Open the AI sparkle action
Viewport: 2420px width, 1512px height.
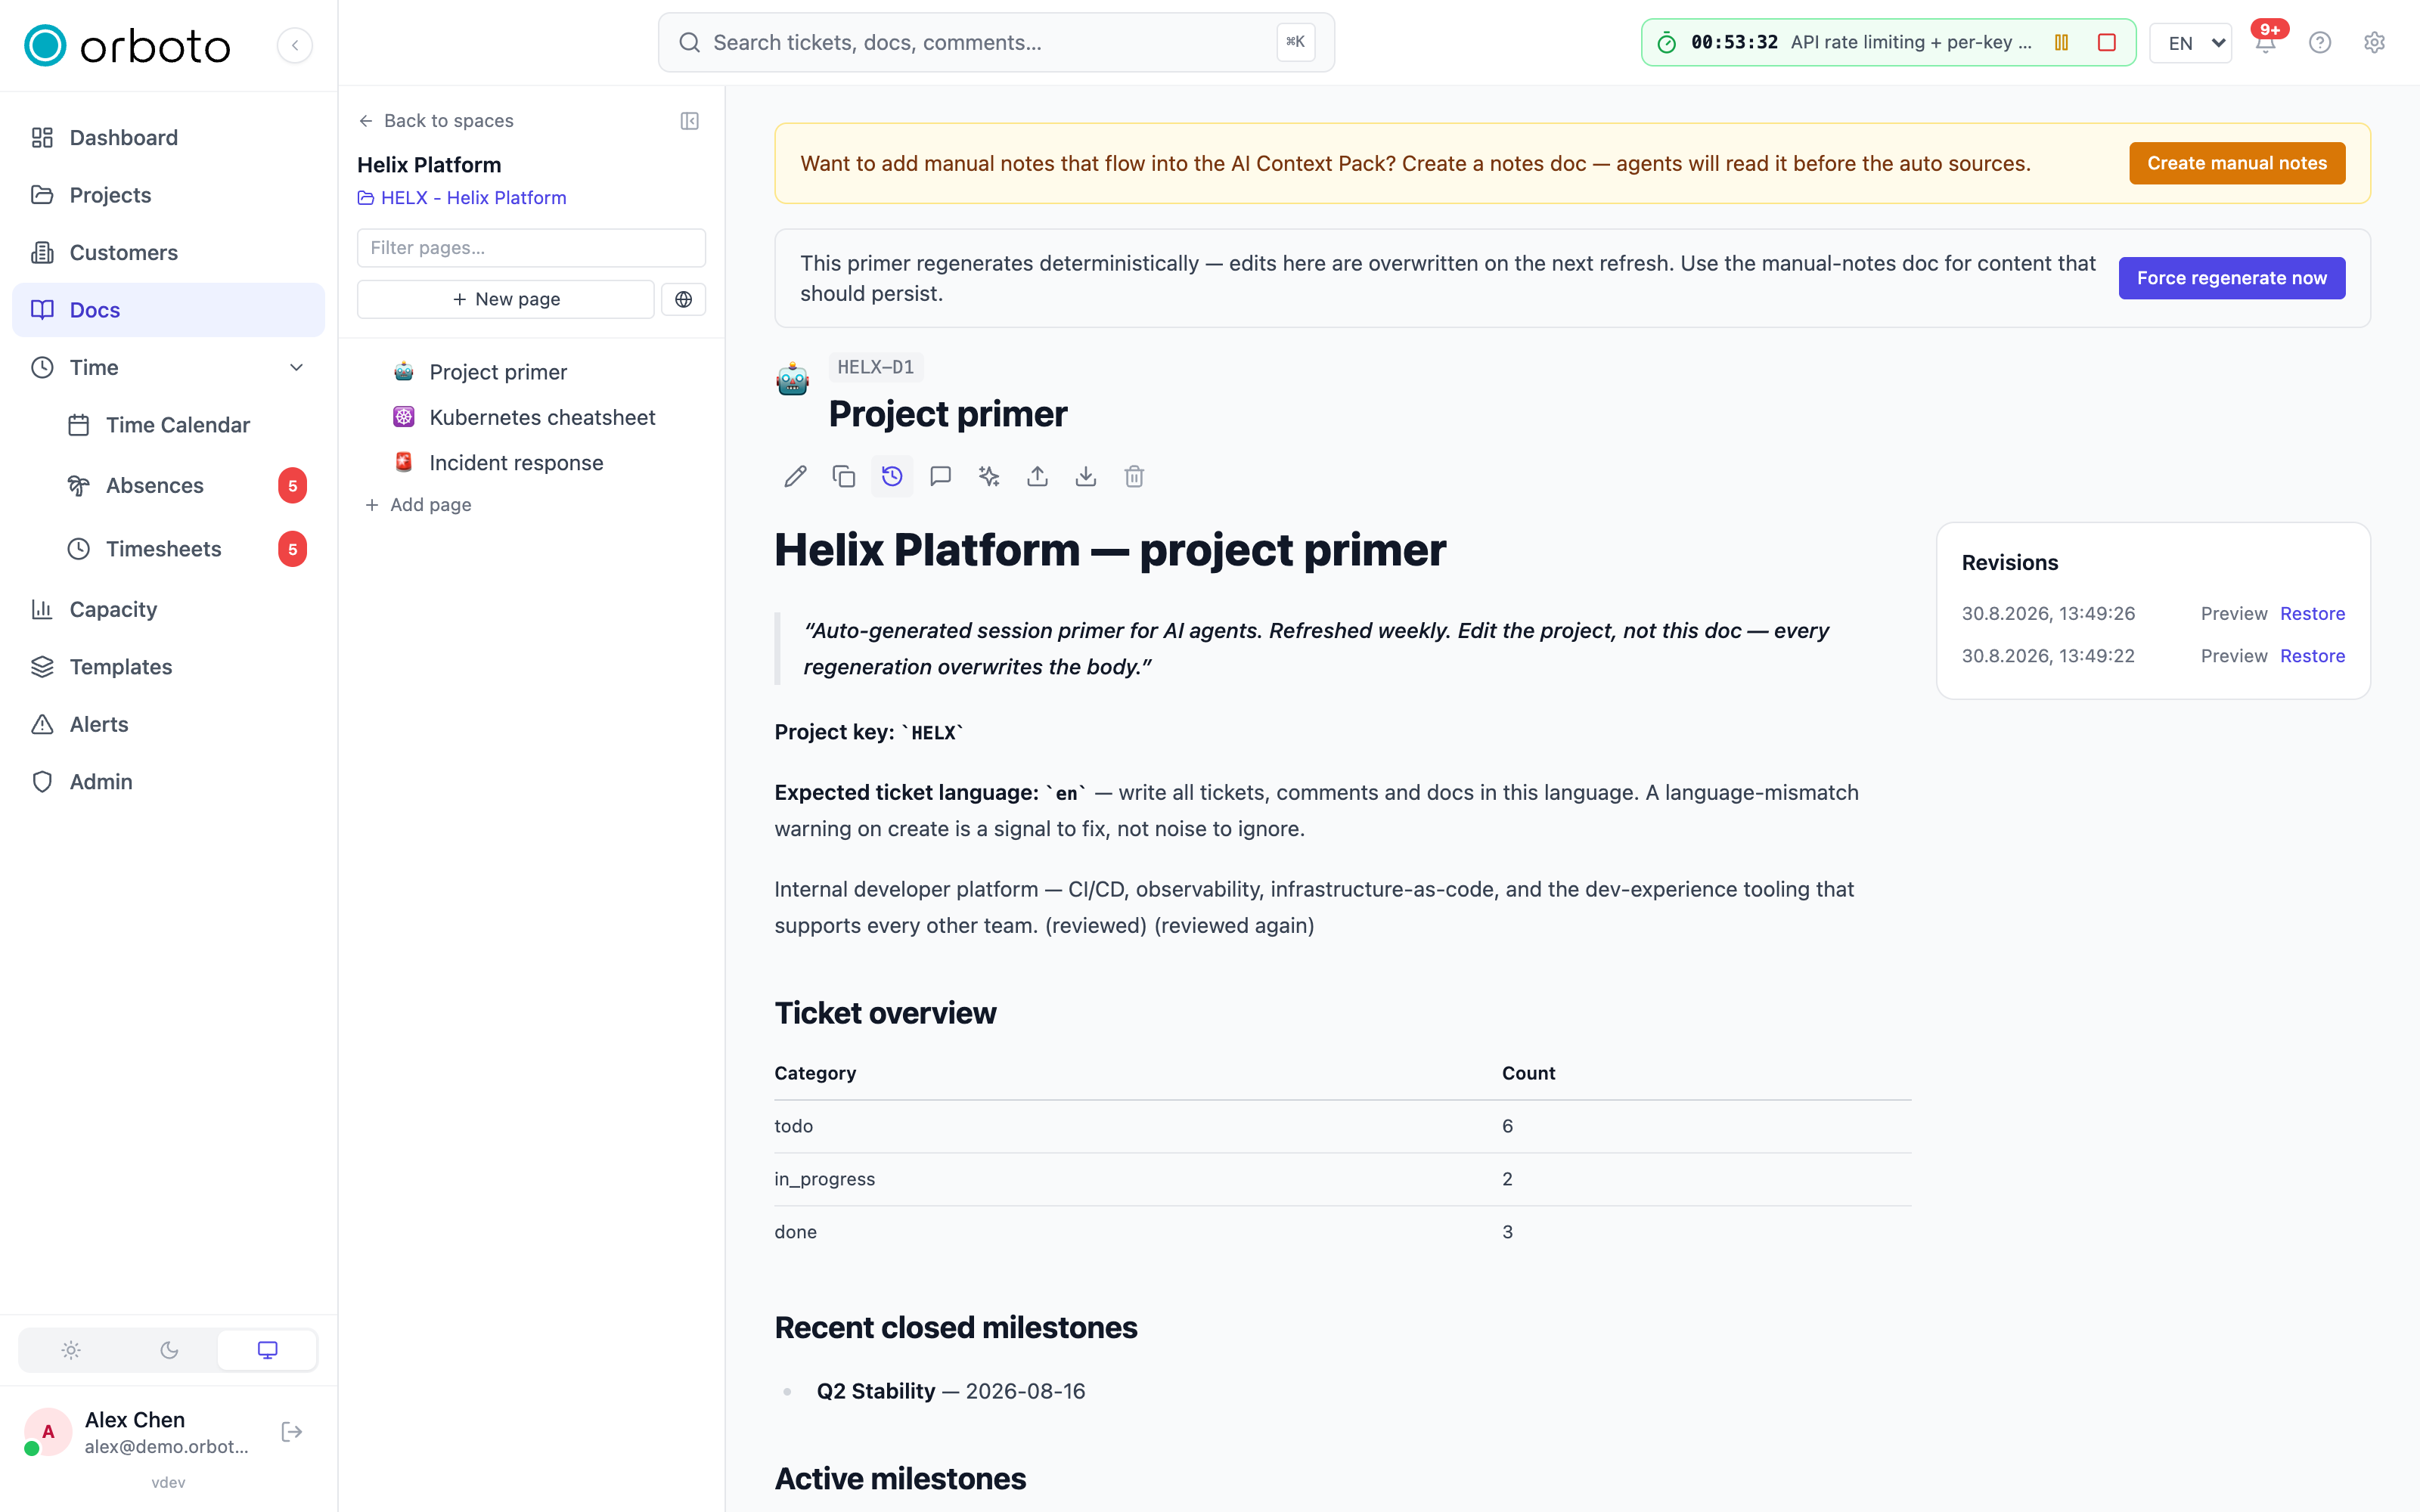pos(989,477)
